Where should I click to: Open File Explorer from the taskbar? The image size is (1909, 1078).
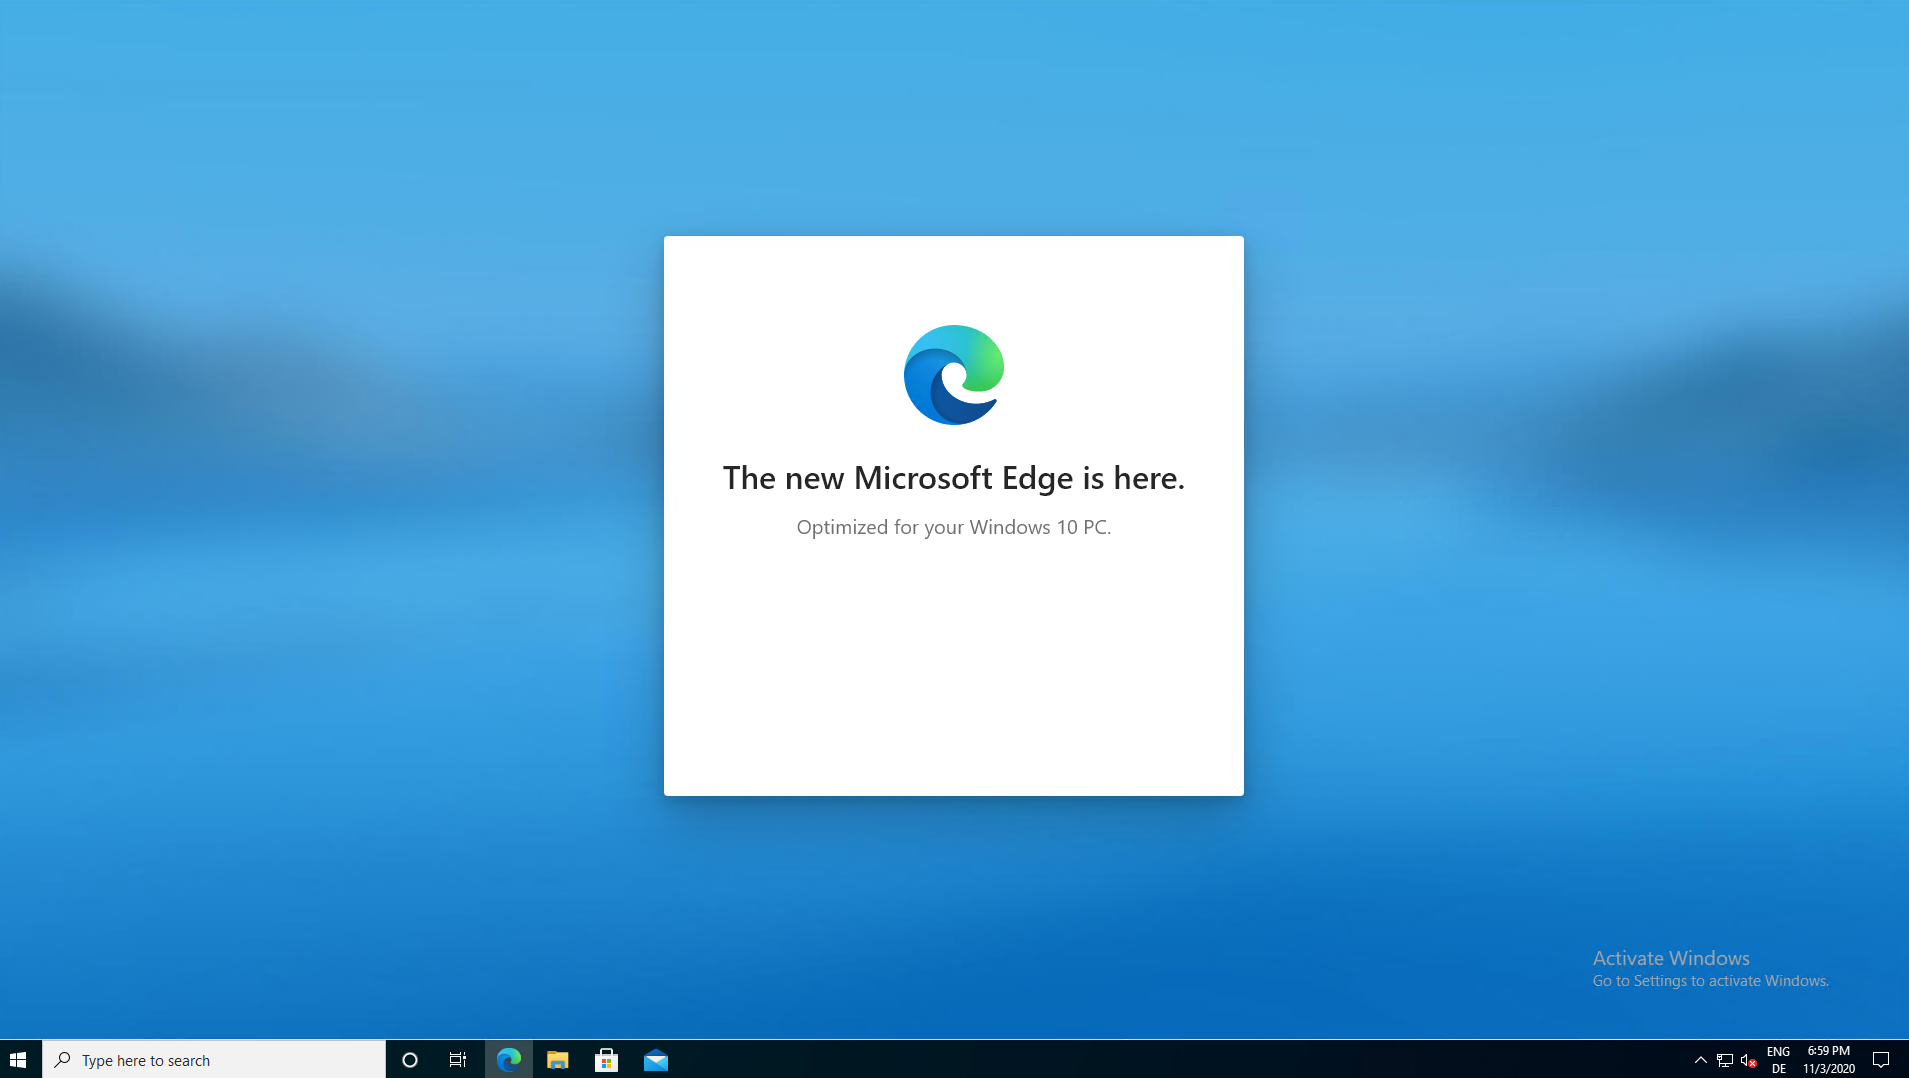(x=557, y=1059)
